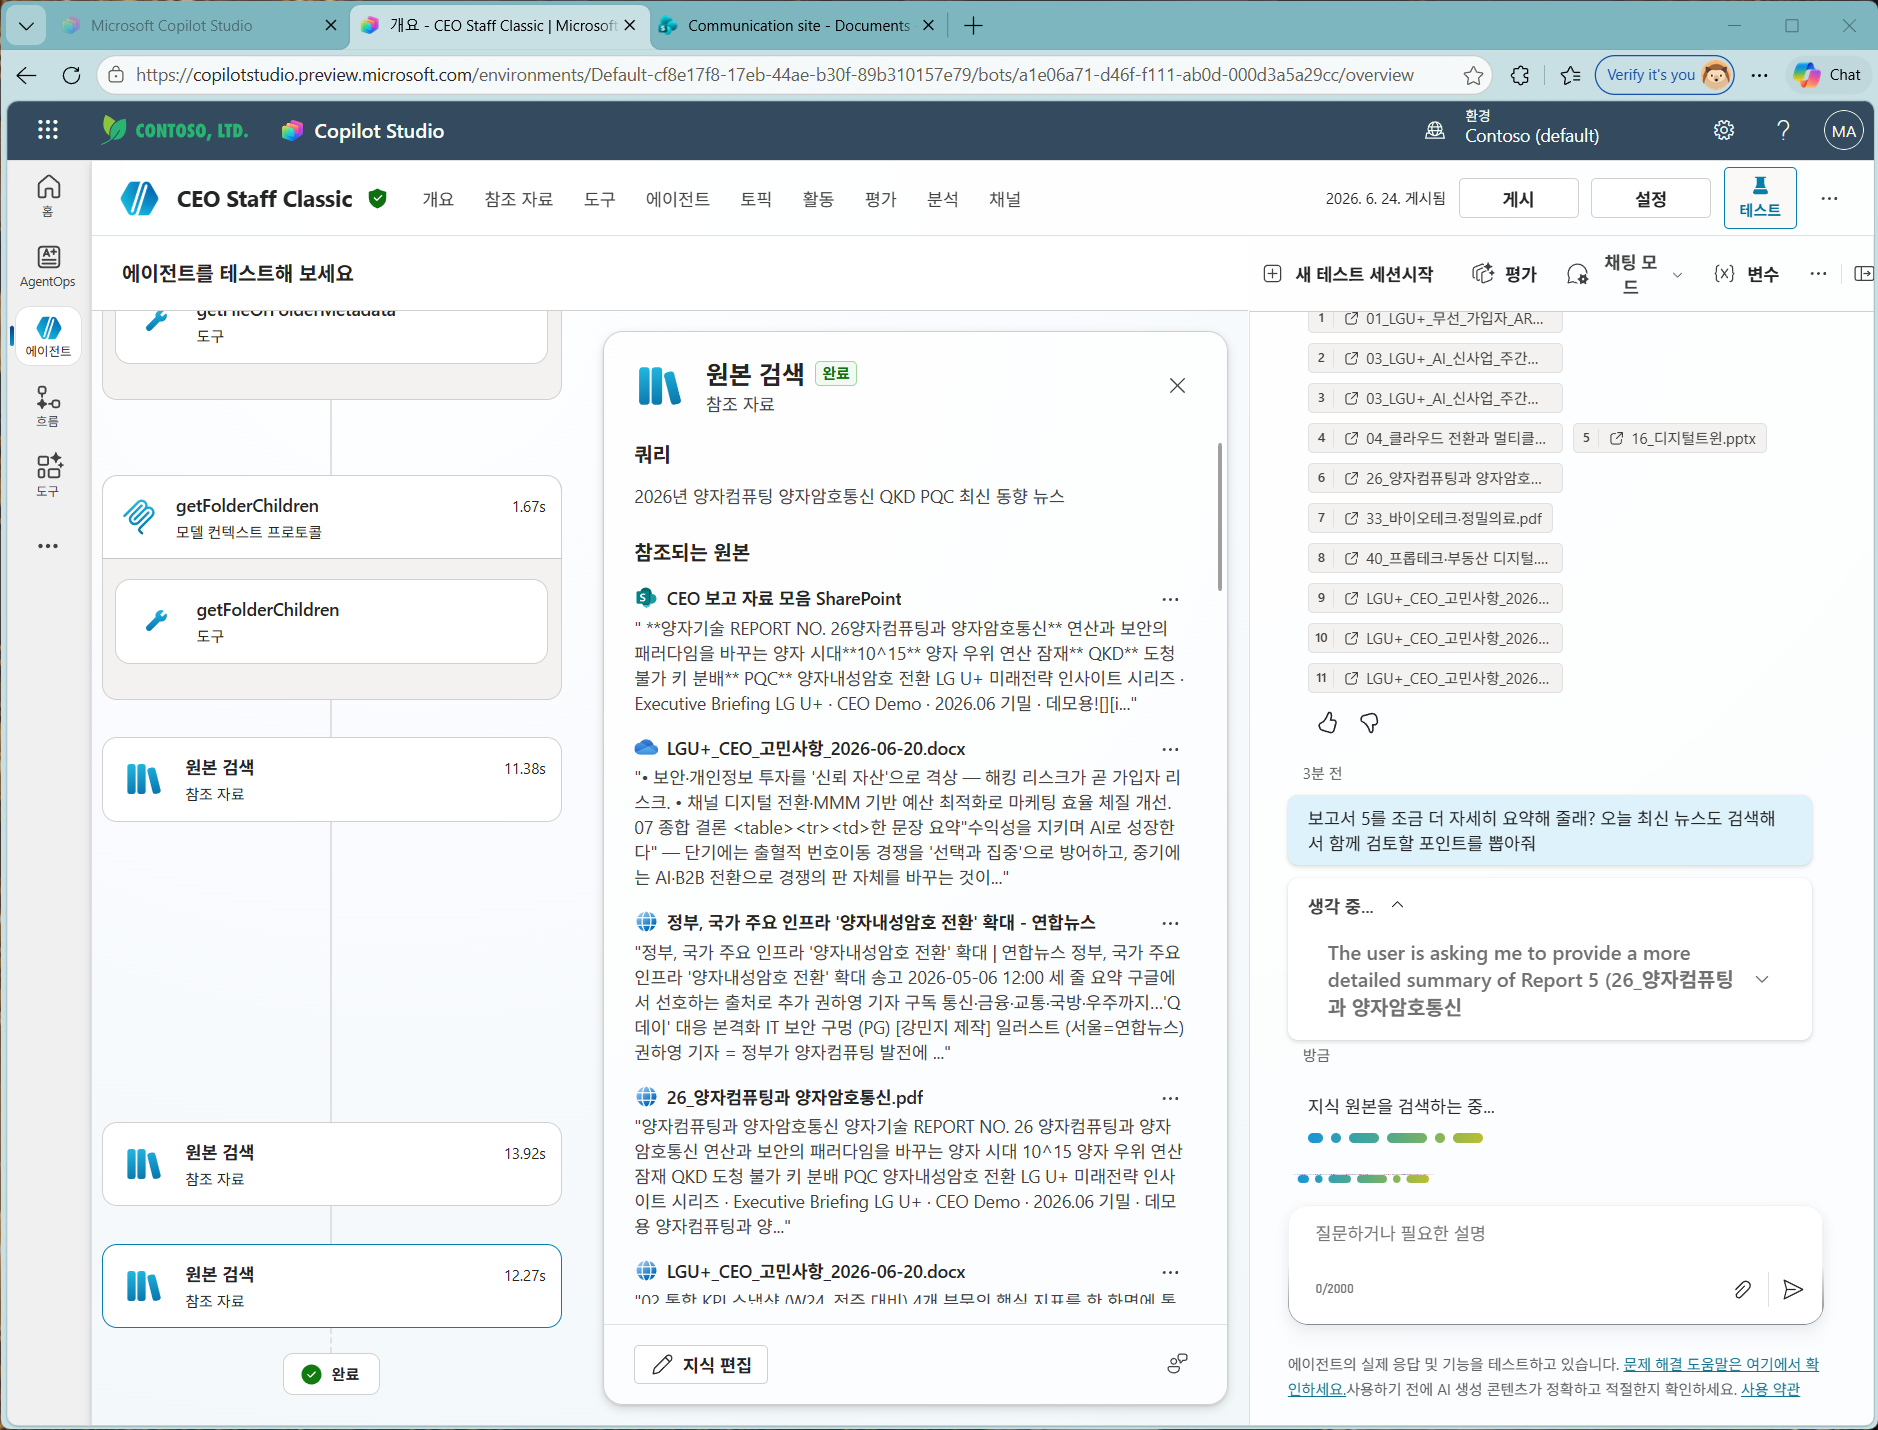Open options for the 연합뉴스 source
This screenshot has width=1878, height=1430.
tap(1170, 923)
